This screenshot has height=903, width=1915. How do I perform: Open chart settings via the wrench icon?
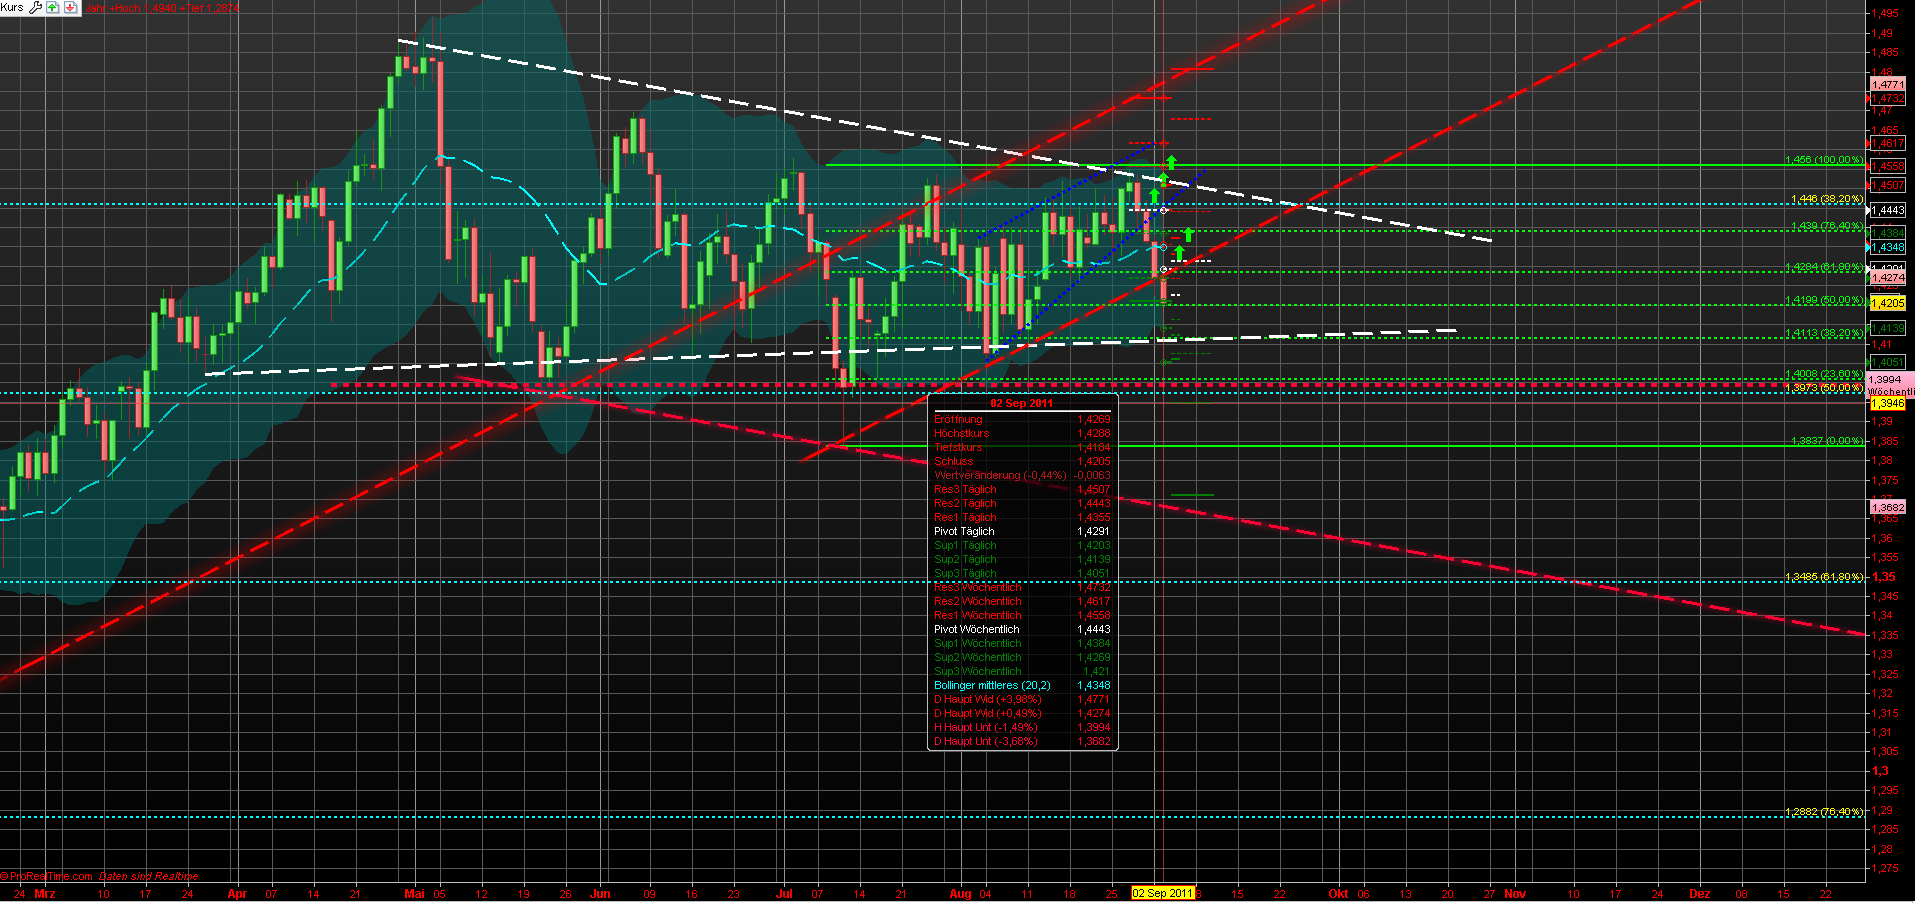36,8
